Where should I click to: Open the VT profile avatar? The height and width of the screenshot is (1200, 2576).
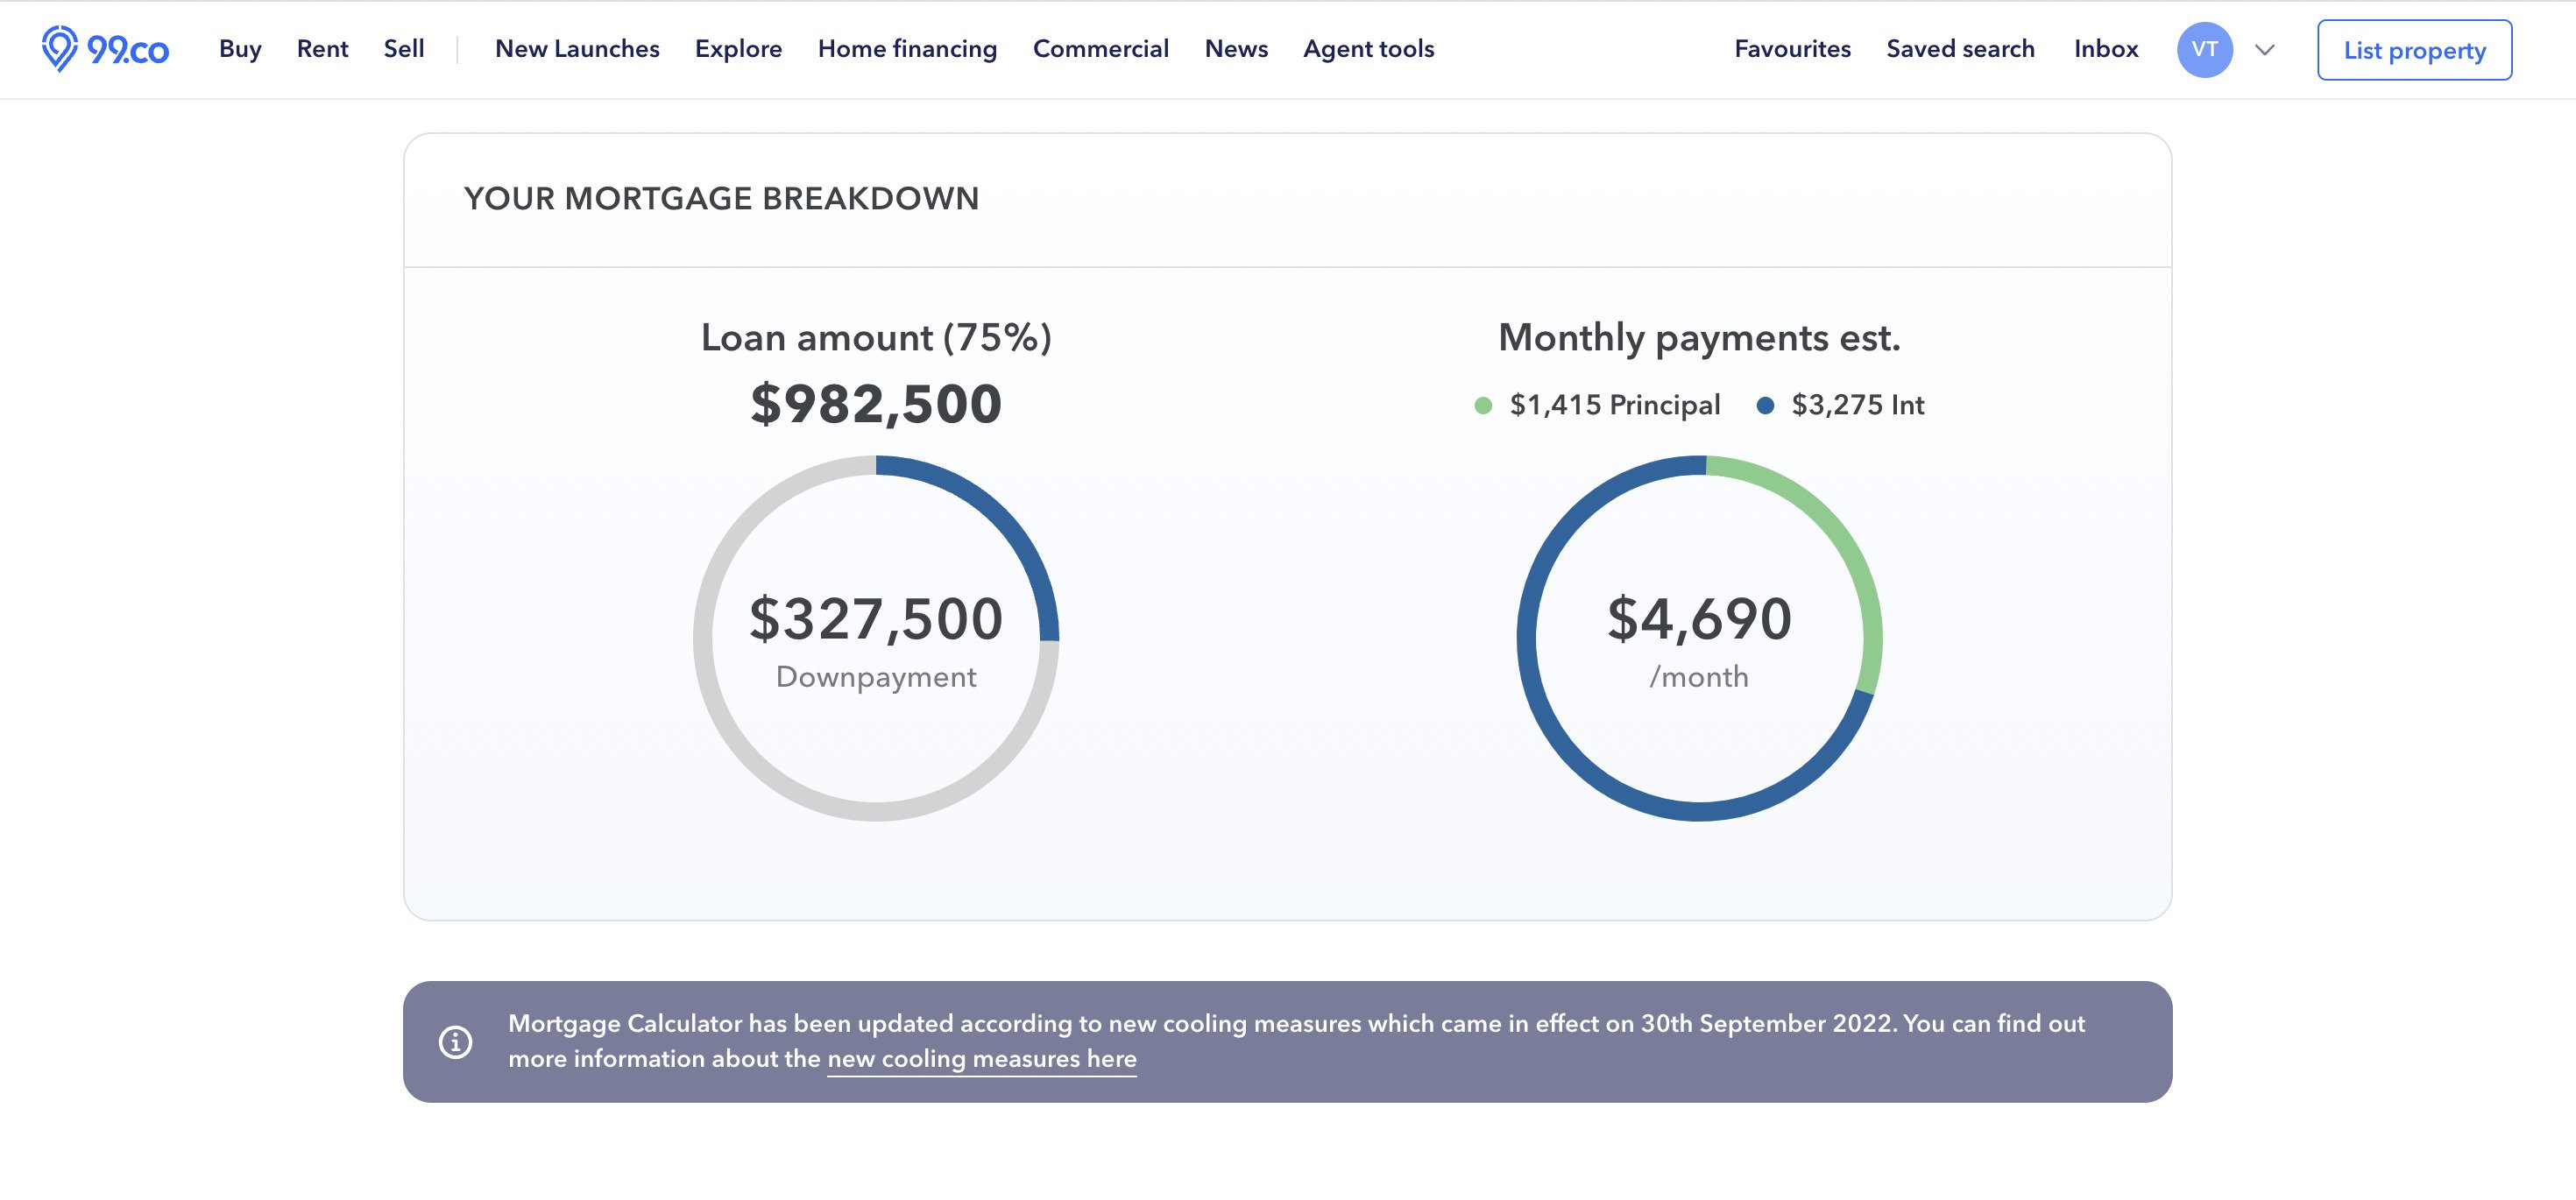2204,49
